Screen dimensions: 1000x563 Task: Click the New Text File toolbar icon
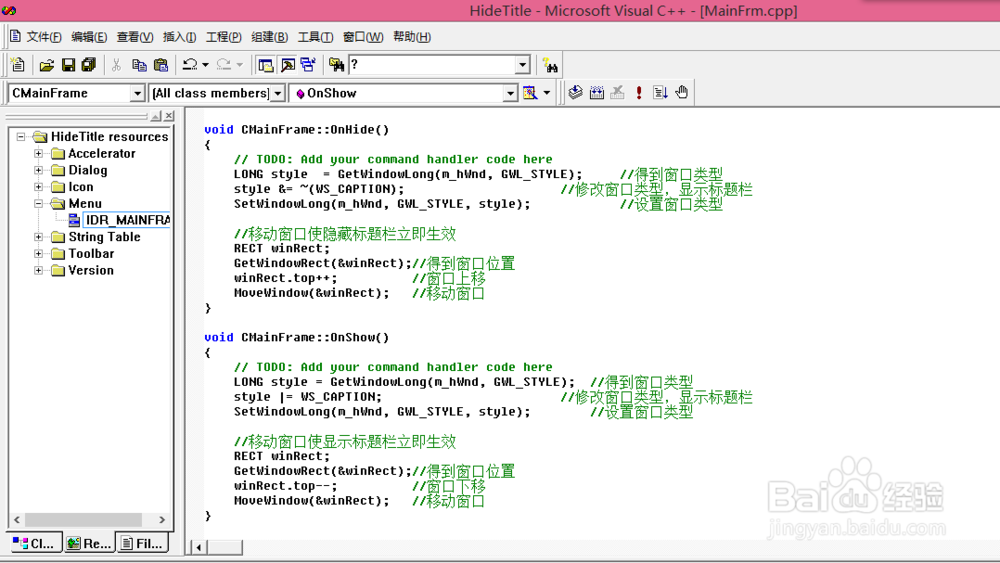(x=18, y=65)
